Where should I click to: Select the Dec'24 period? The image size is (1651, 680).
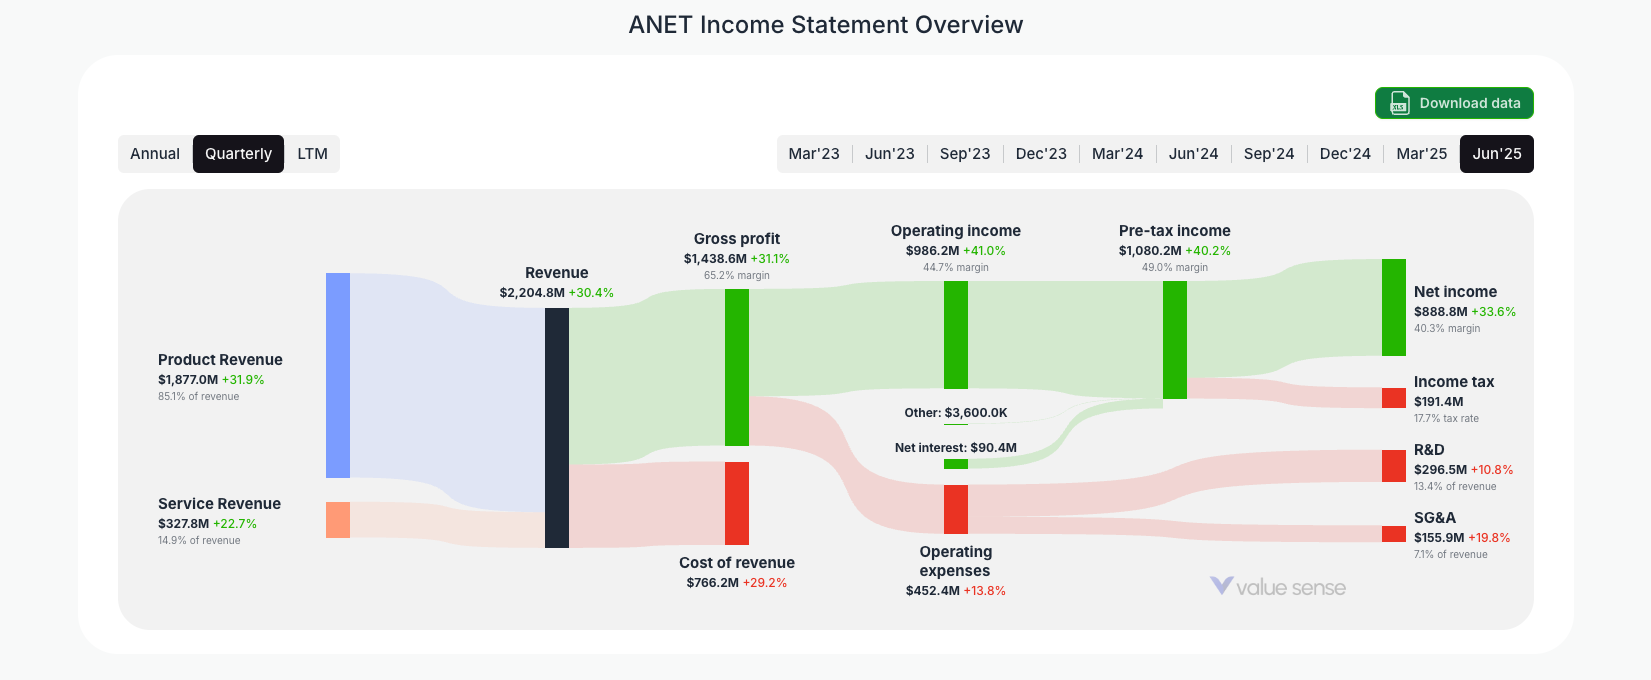(x=1345, y=154)
